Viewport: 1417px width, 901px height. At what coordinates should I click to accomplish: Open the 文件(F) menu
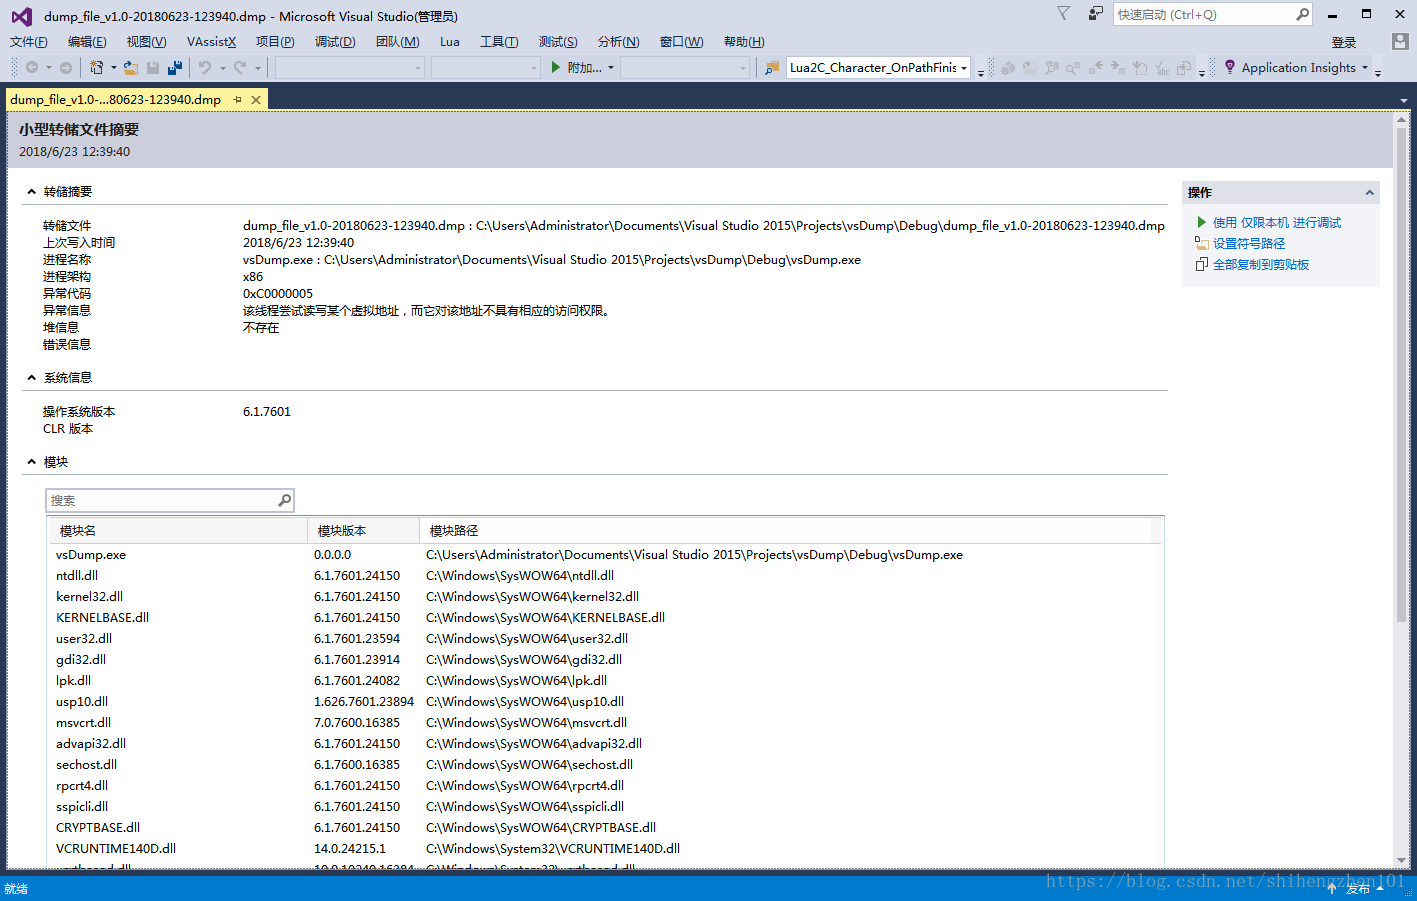point(28,42)
